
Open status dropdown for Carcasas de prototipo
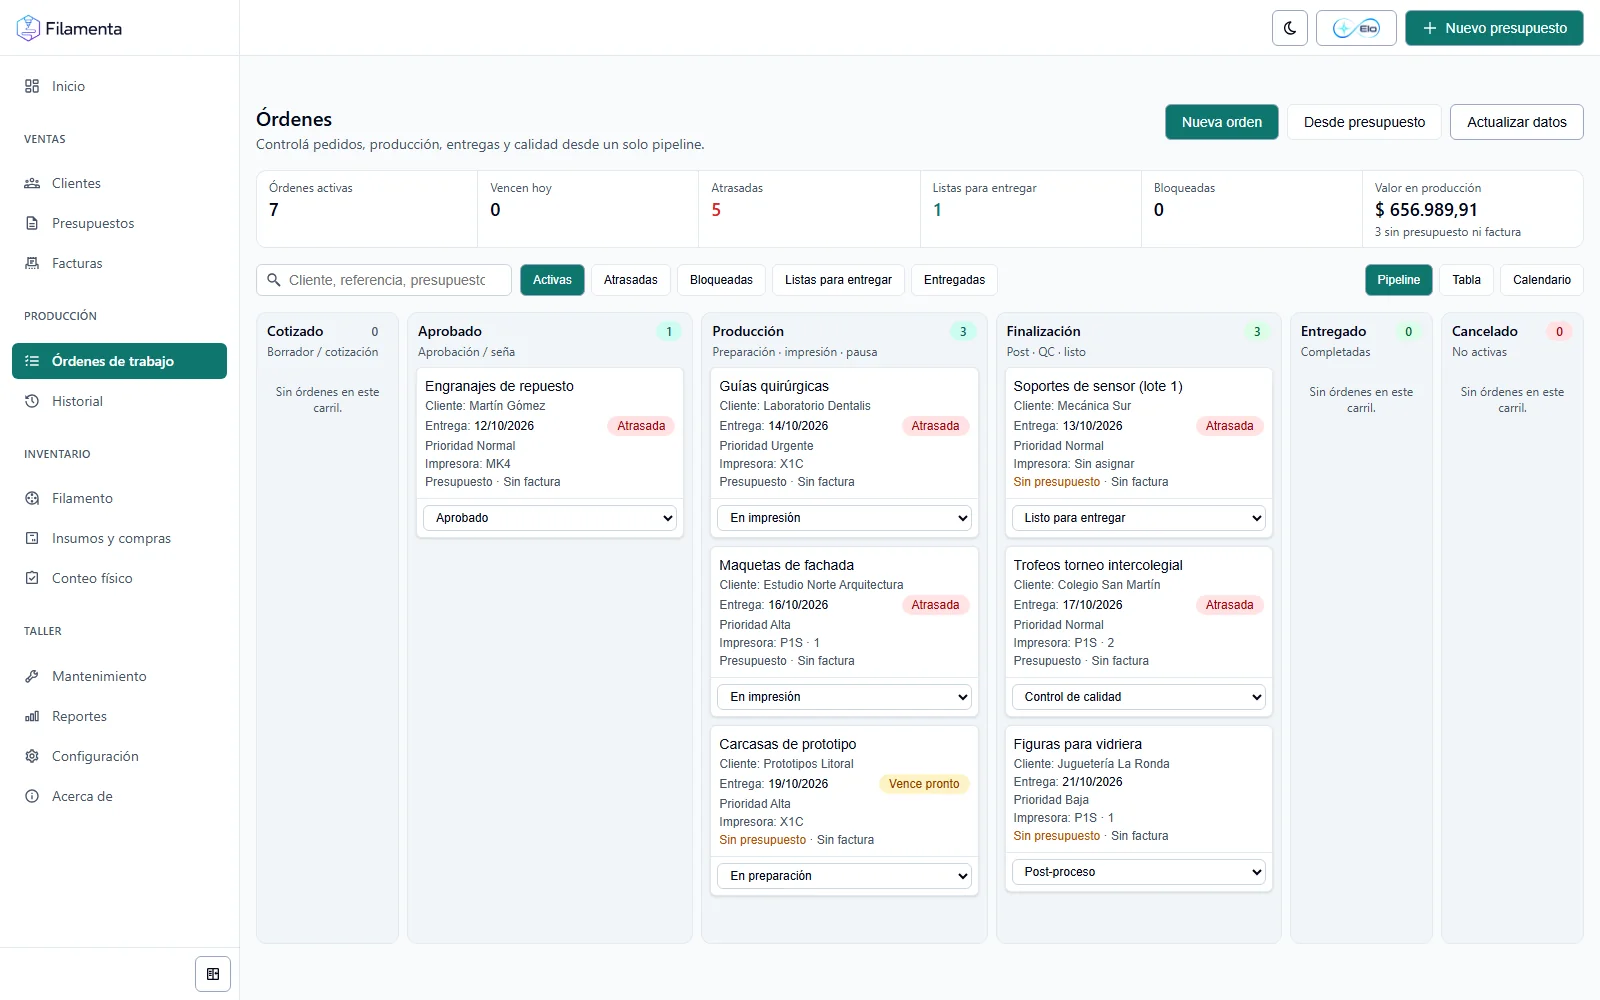(844, 876)
